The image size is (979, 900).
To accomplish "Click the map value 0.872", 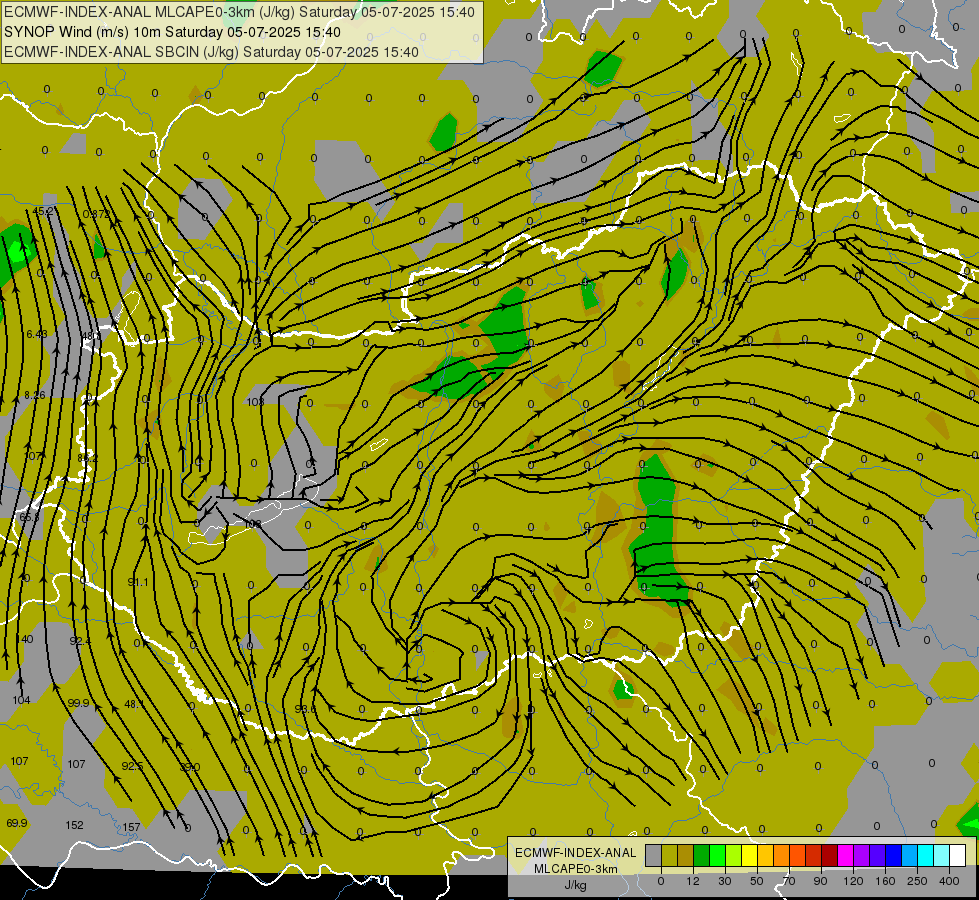I will [x=96, y=214].
